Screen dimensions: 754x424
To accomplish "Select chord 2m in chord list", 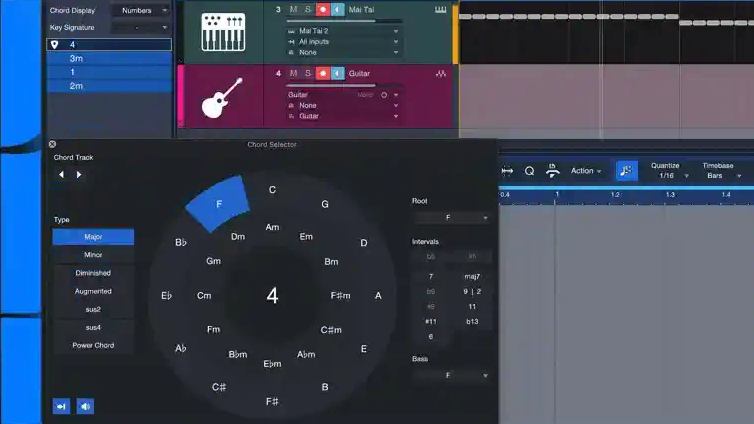I will point(109,86).
